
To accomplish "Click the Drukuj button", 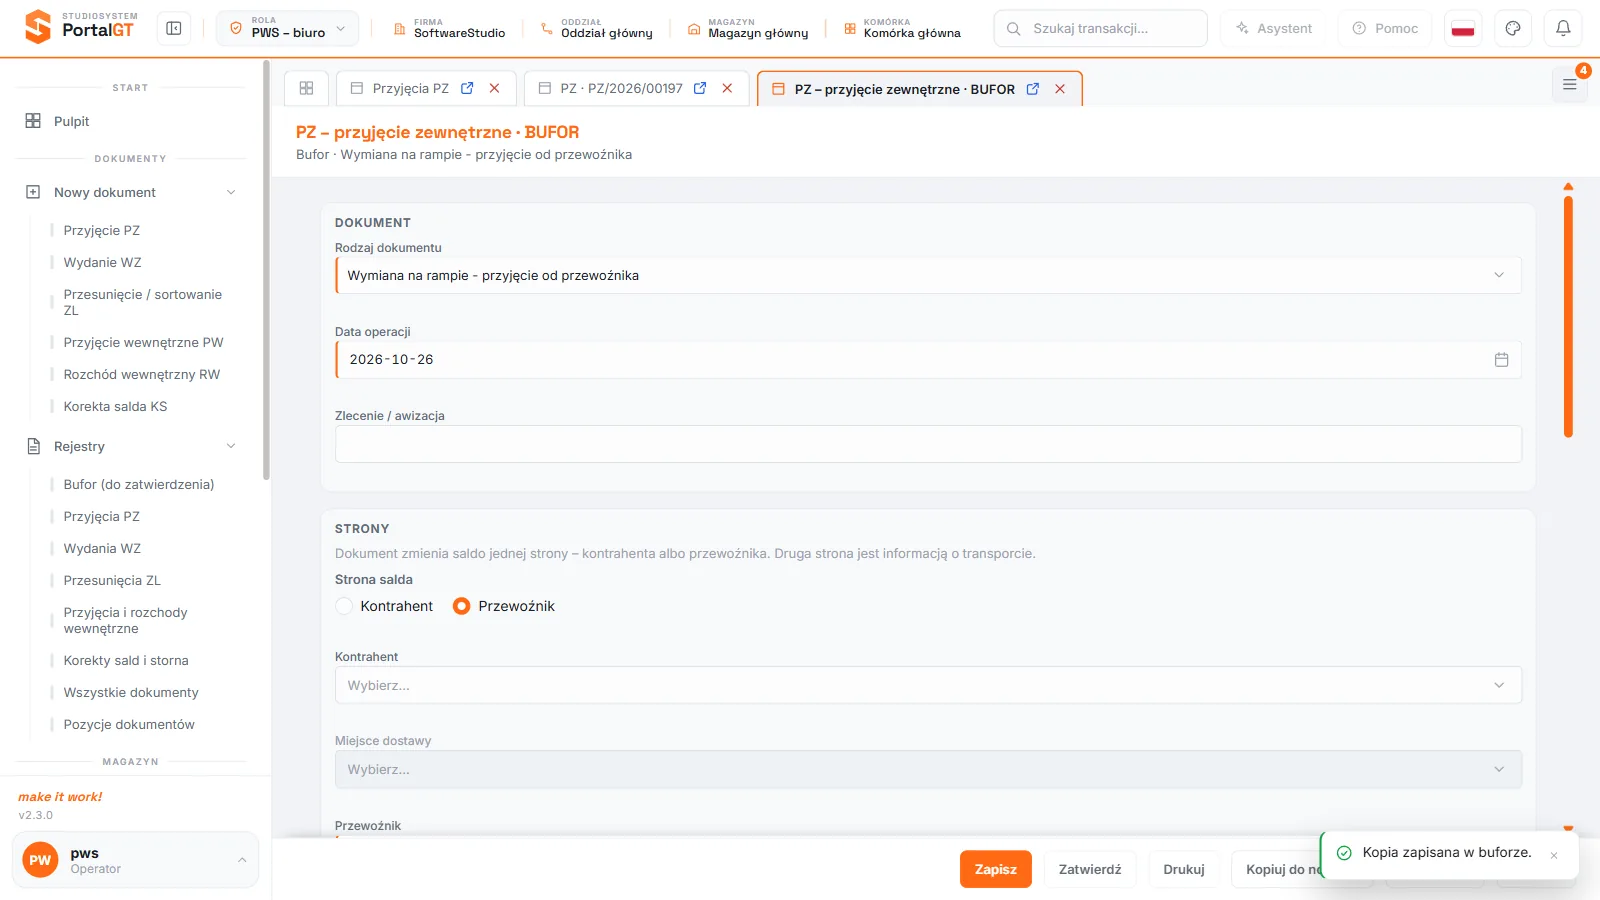I will pyautogui.click(x=1184, y=869).
